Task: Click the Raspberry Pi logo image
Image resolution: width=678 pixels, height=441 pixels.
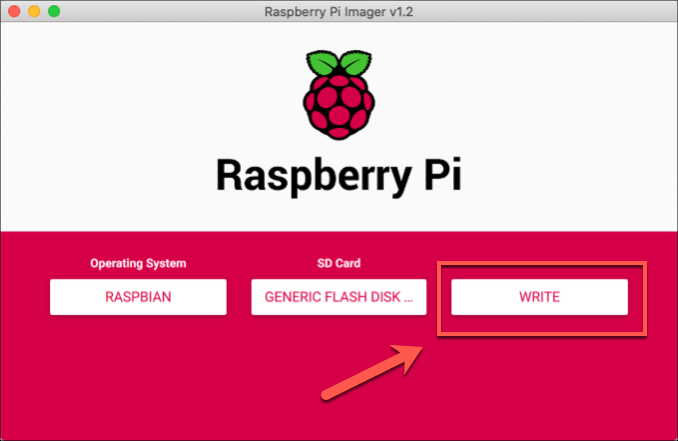Action: [x=339, y=95]
